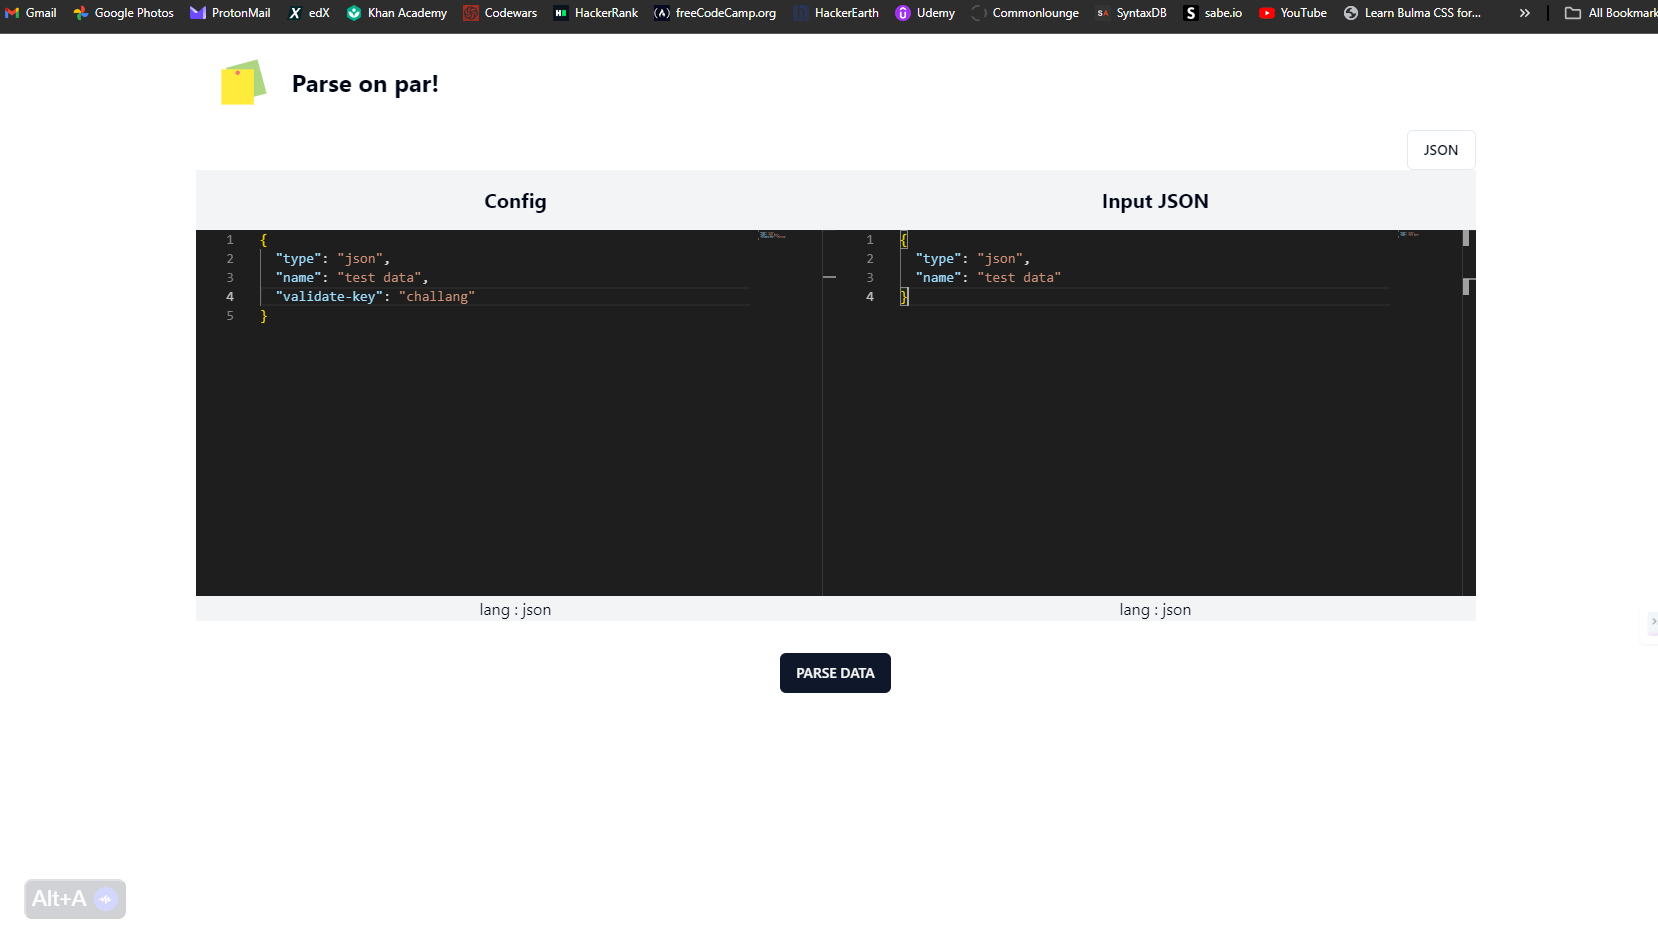Click the Input JSON editor minimap

pyautogui.click(x=1410, y=234)
